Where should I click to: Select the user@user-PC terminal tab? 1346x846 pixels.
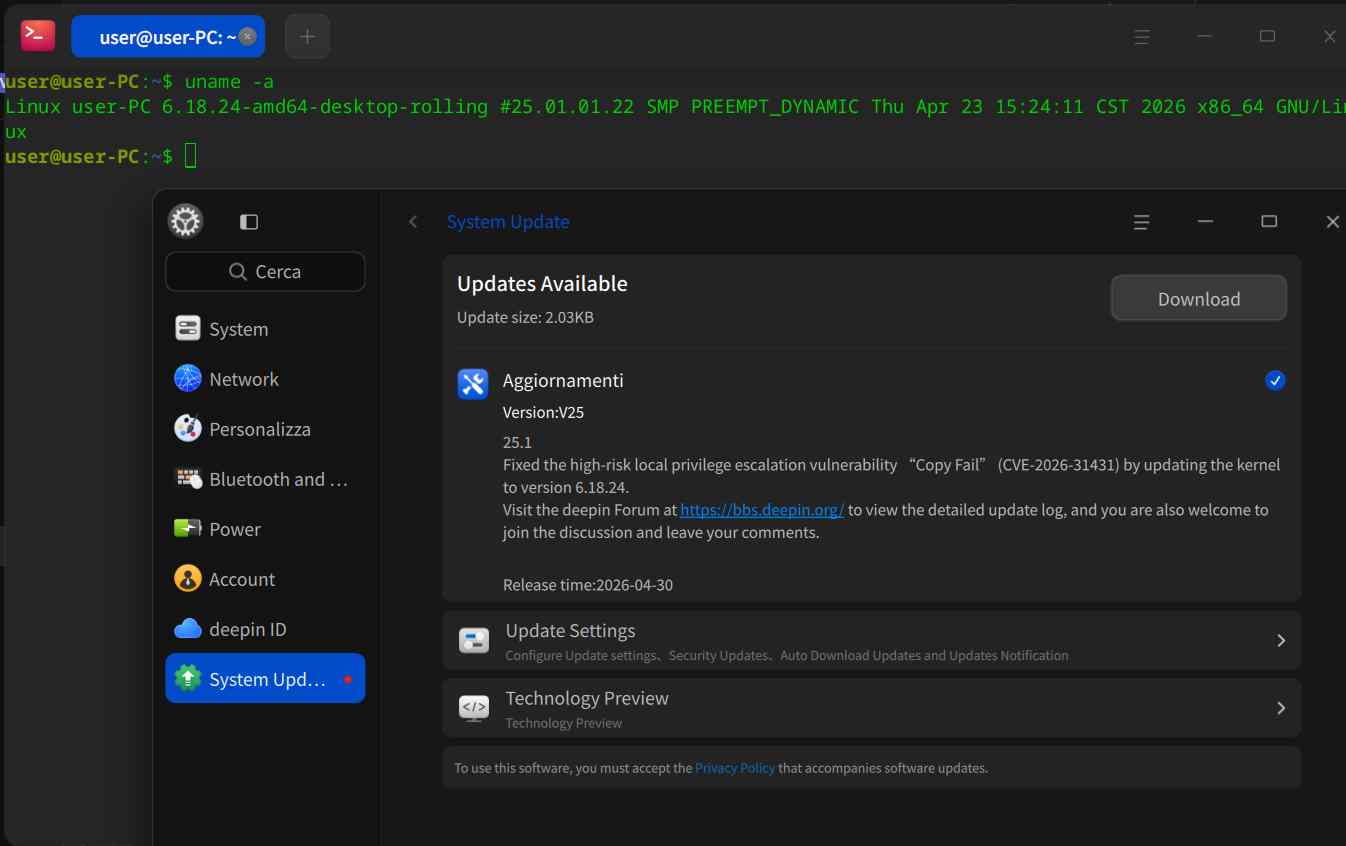(x=168, y=36)
